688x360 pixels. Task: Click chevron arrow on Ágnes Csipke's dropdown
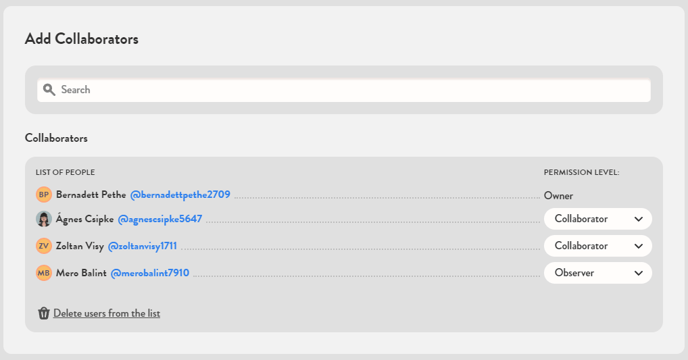pyautogui.click(x=638, y=219)
